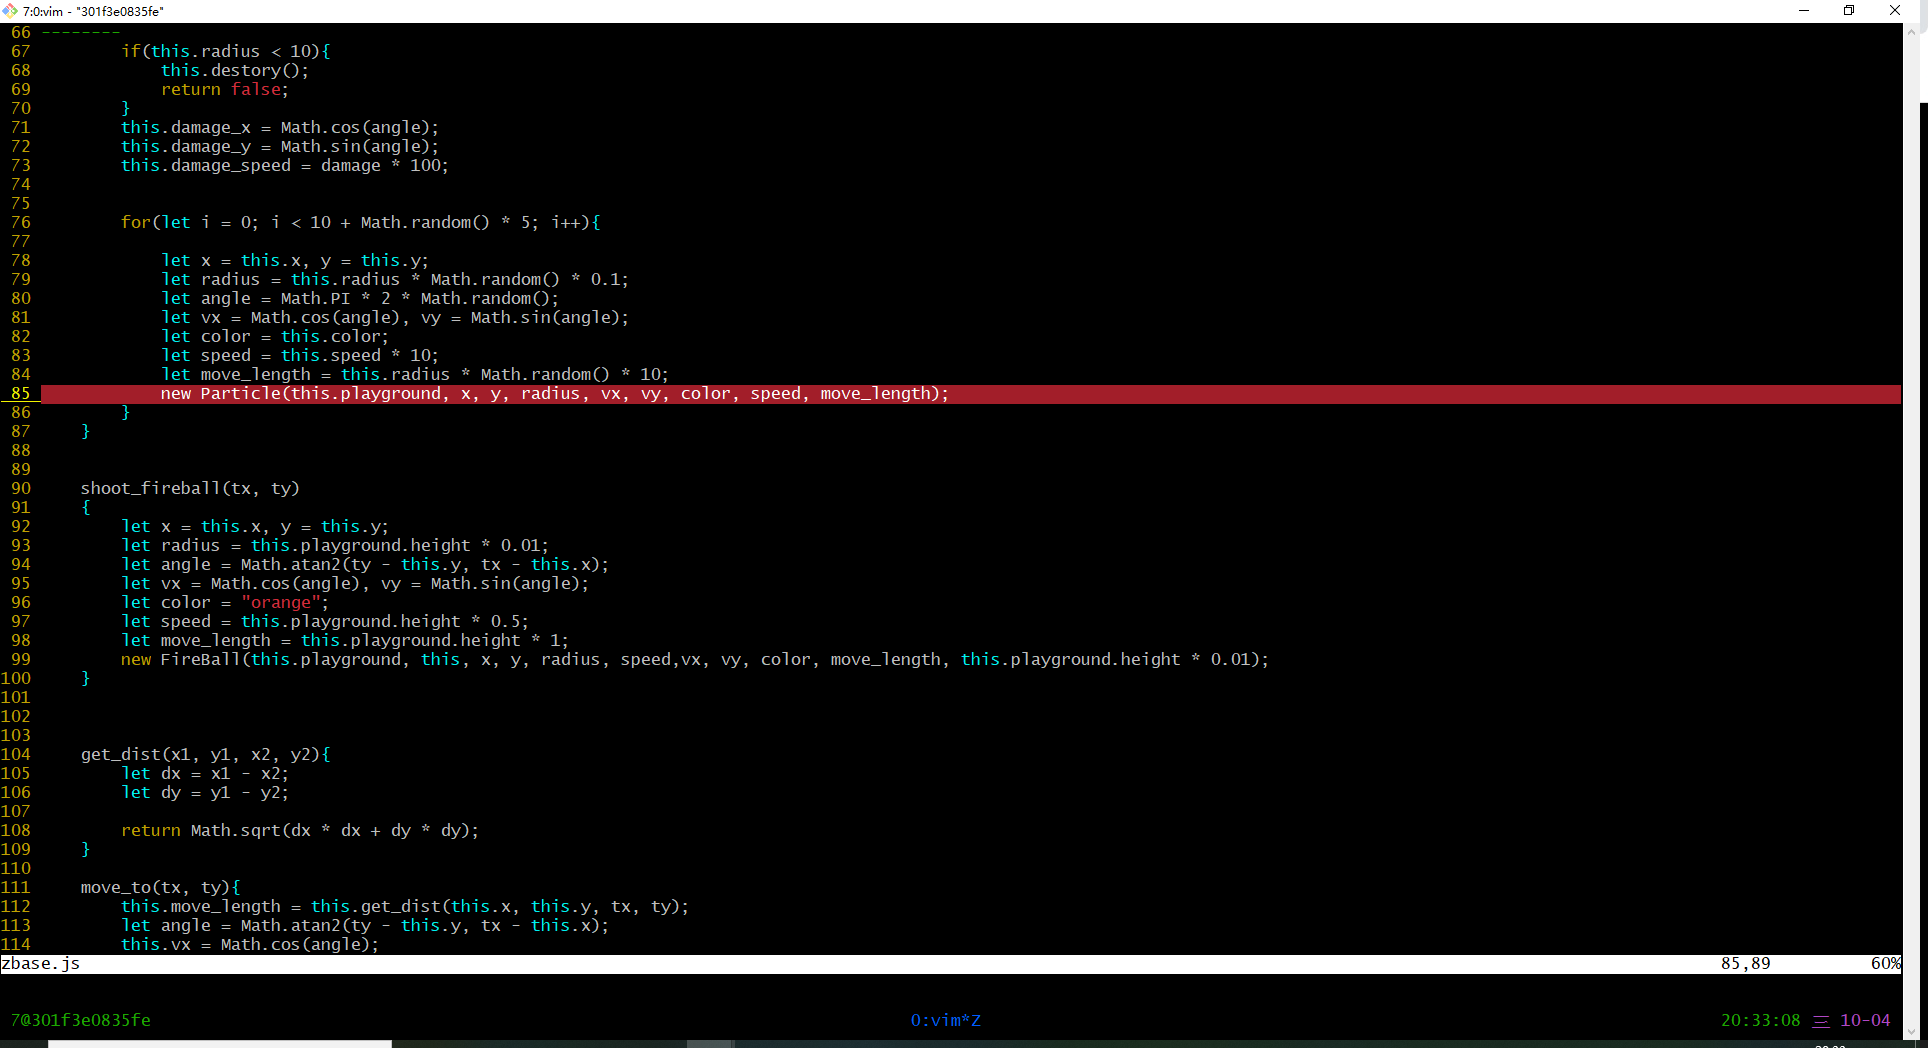
Task: Click the tmux date 10-04
Action: [x=1865, y=1020]
